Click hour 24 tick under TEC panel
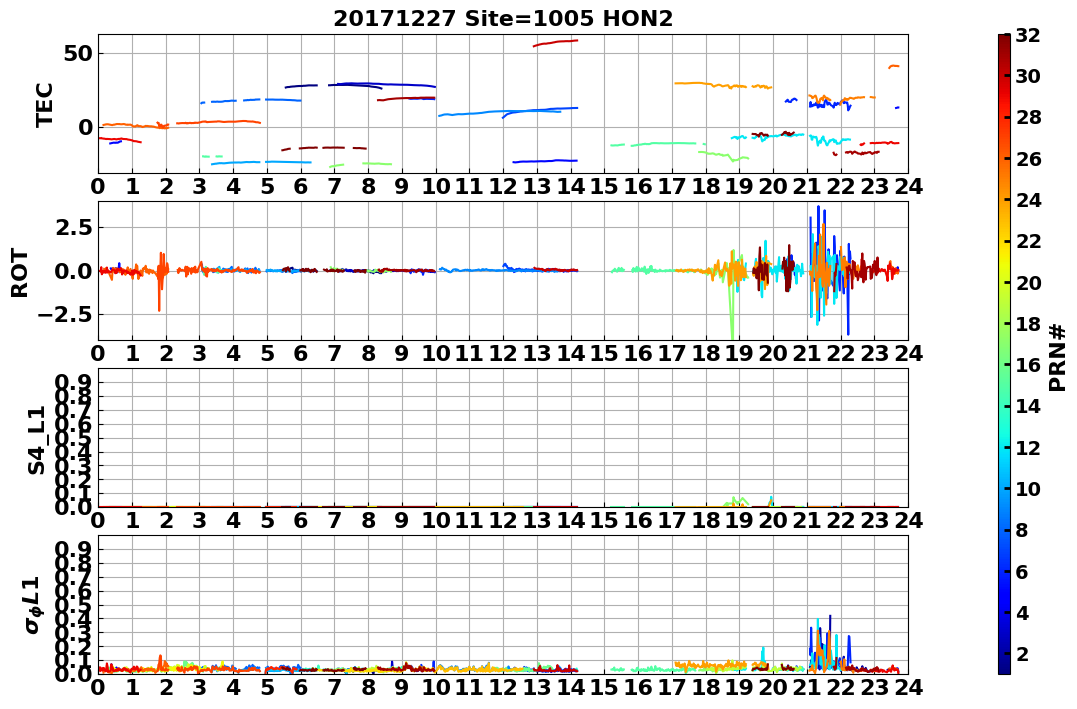Image resolution: width=1077 pixels, height=709 pixels. coord(909,186)
